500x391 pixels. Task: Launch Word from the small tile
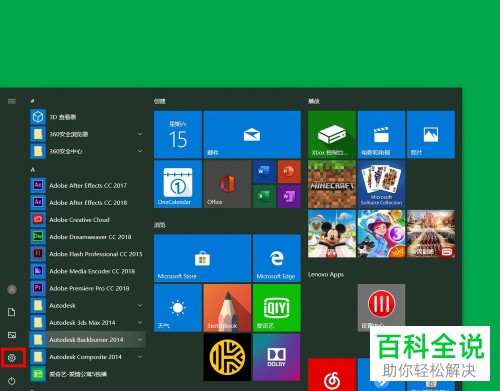coord(264,172)
